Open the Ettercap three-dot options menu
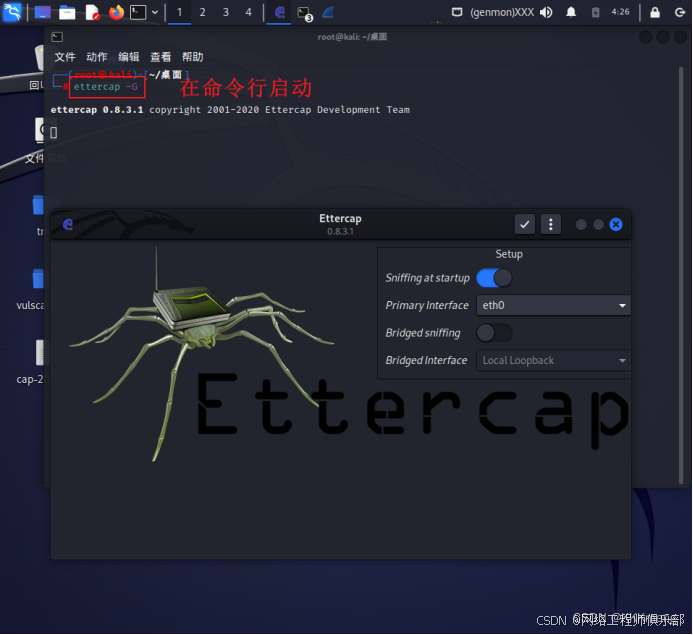Screen dimensions: 693x635 click(551, 224)
